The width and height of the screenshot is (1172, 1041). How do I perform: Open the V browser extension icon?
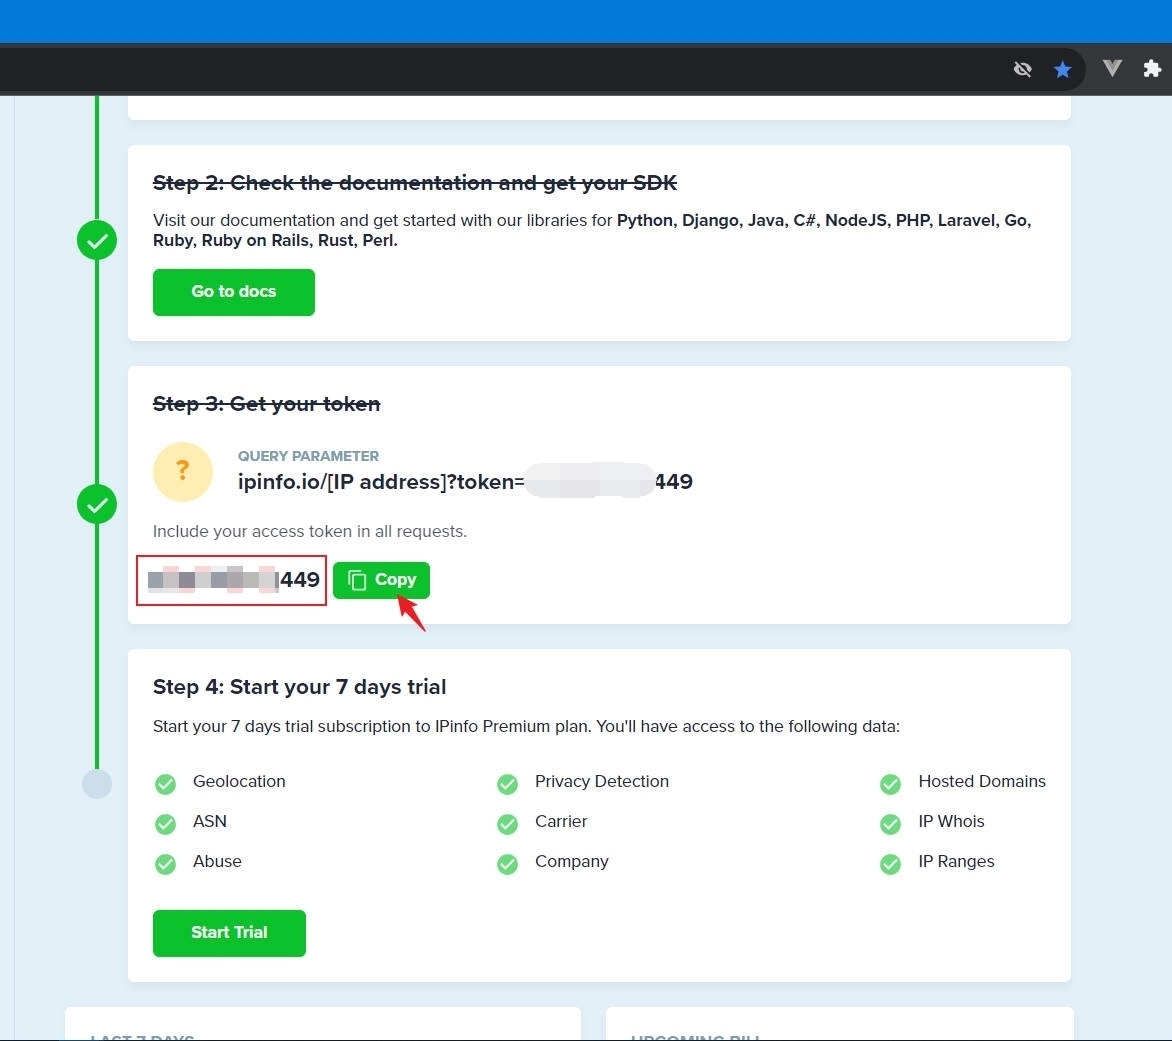coord(1112,69)
